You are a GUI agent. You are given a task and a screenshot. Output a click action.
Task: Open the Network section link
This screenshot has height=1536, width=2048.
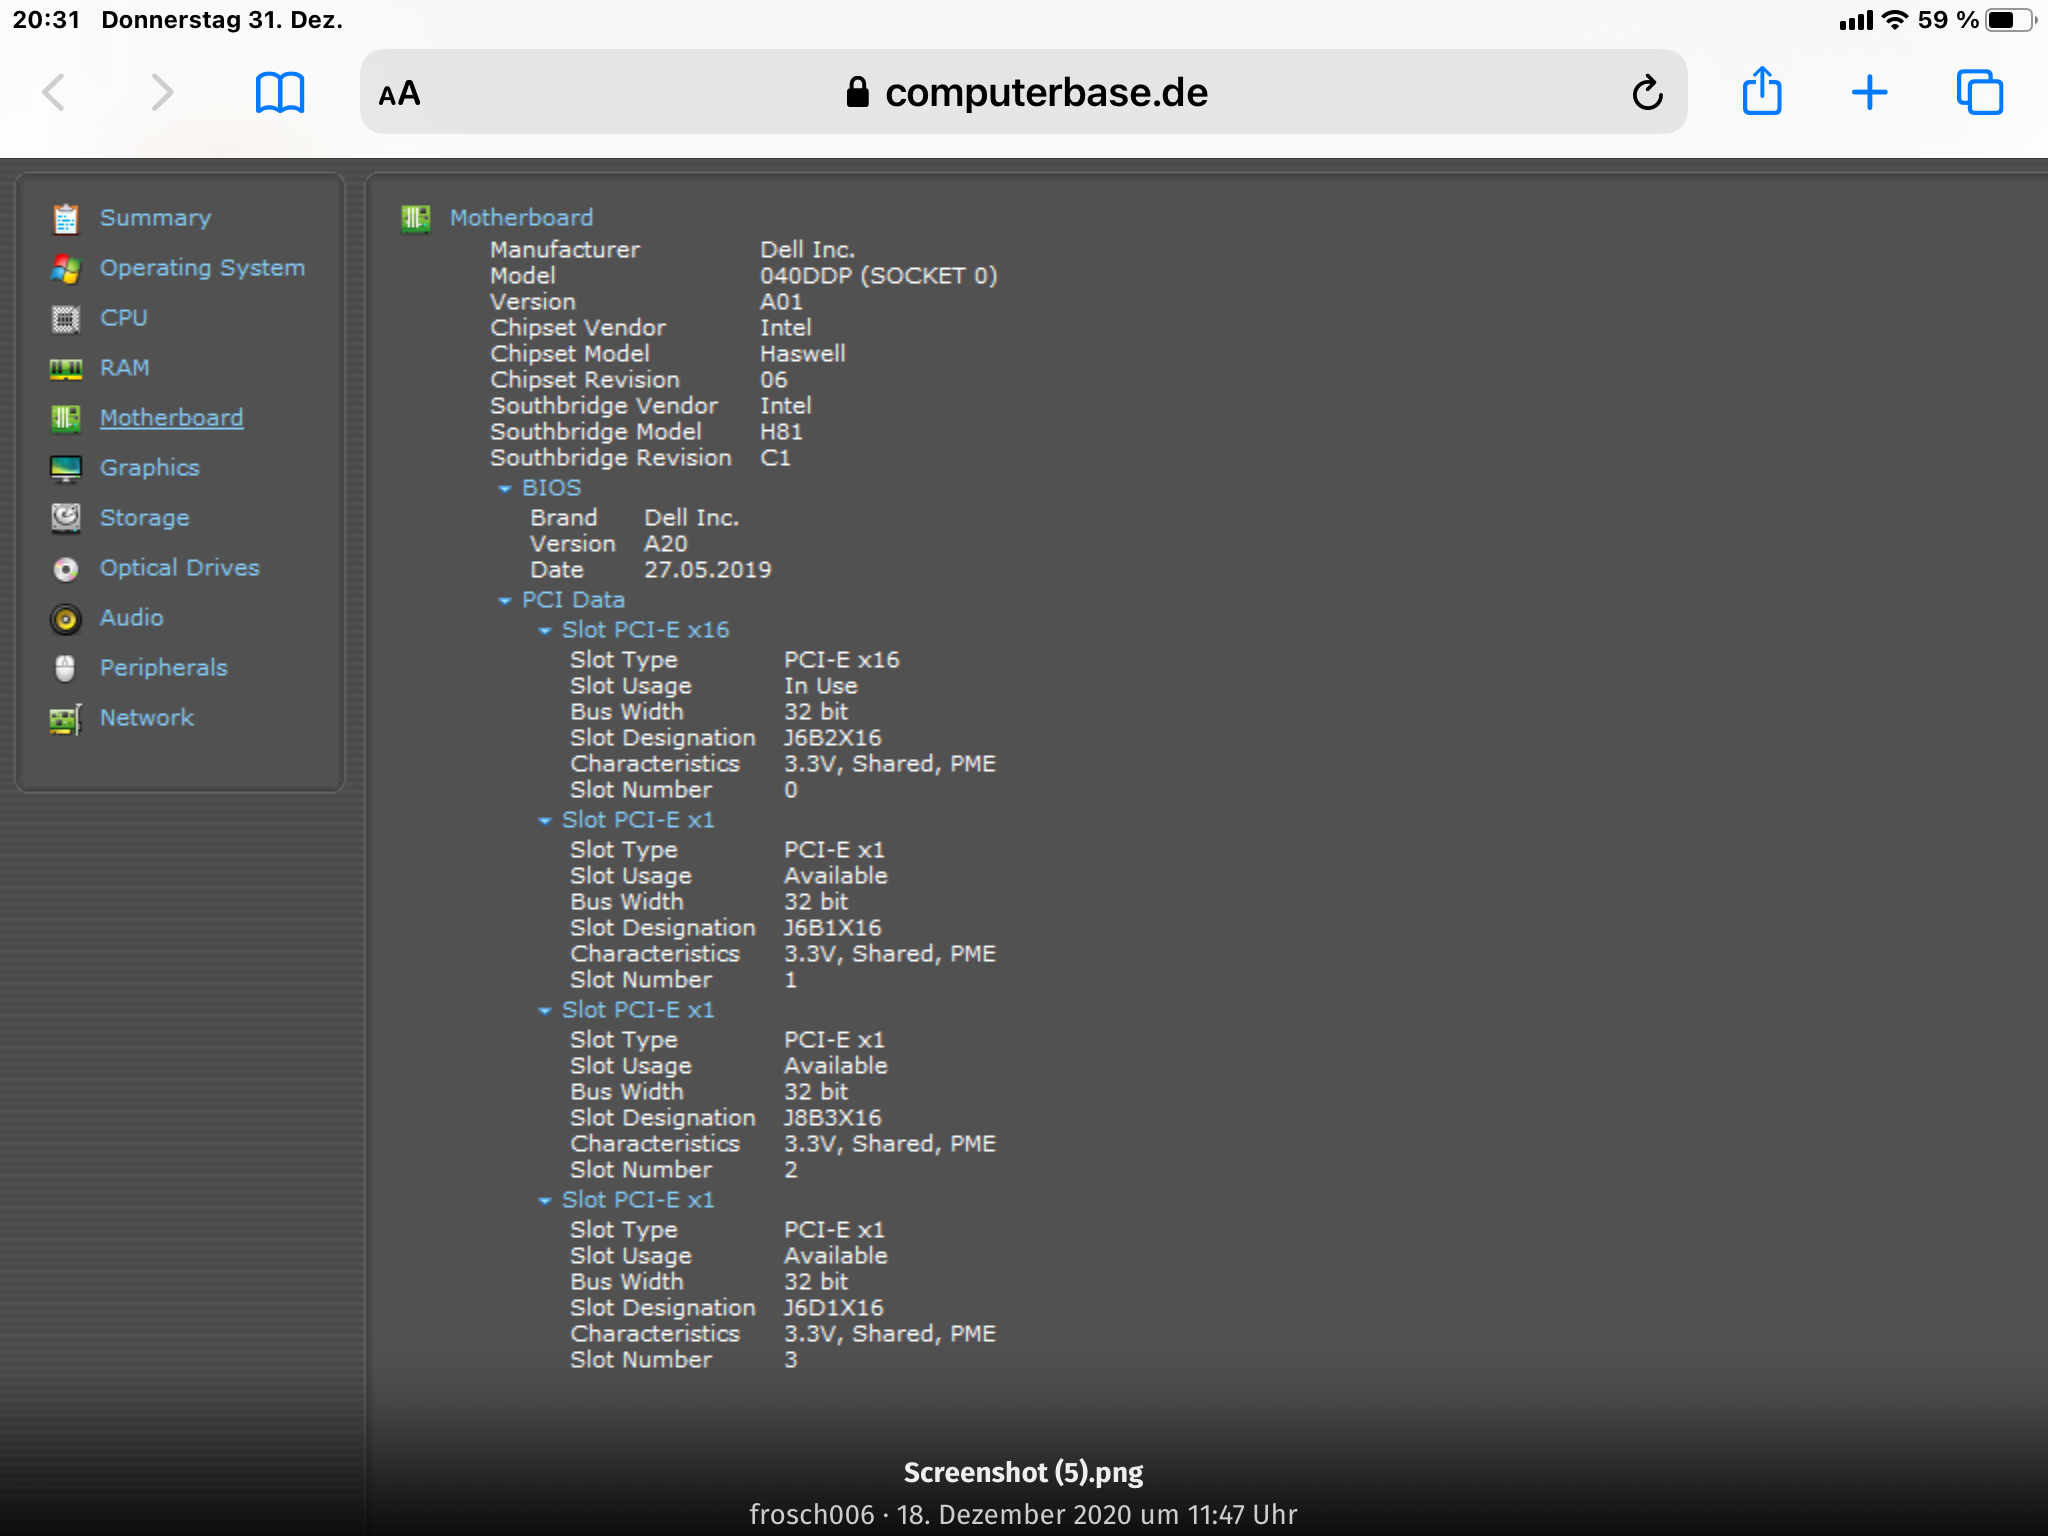click(146, 718)
